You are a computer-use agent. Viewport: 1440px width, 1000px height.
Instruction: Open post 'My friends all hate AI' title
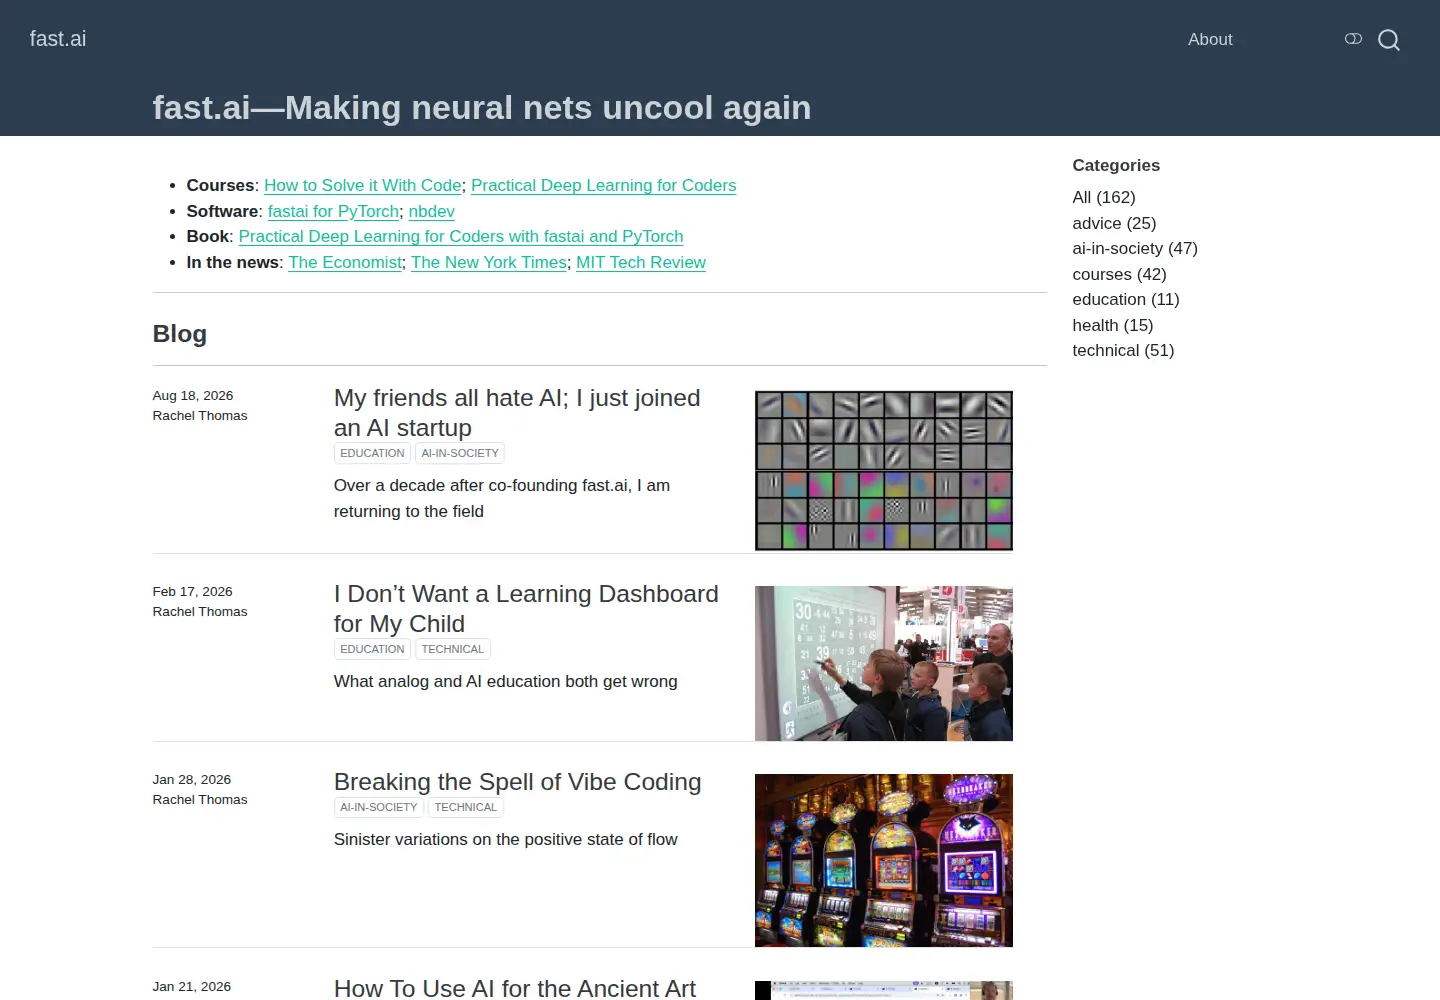coord(517,412)
